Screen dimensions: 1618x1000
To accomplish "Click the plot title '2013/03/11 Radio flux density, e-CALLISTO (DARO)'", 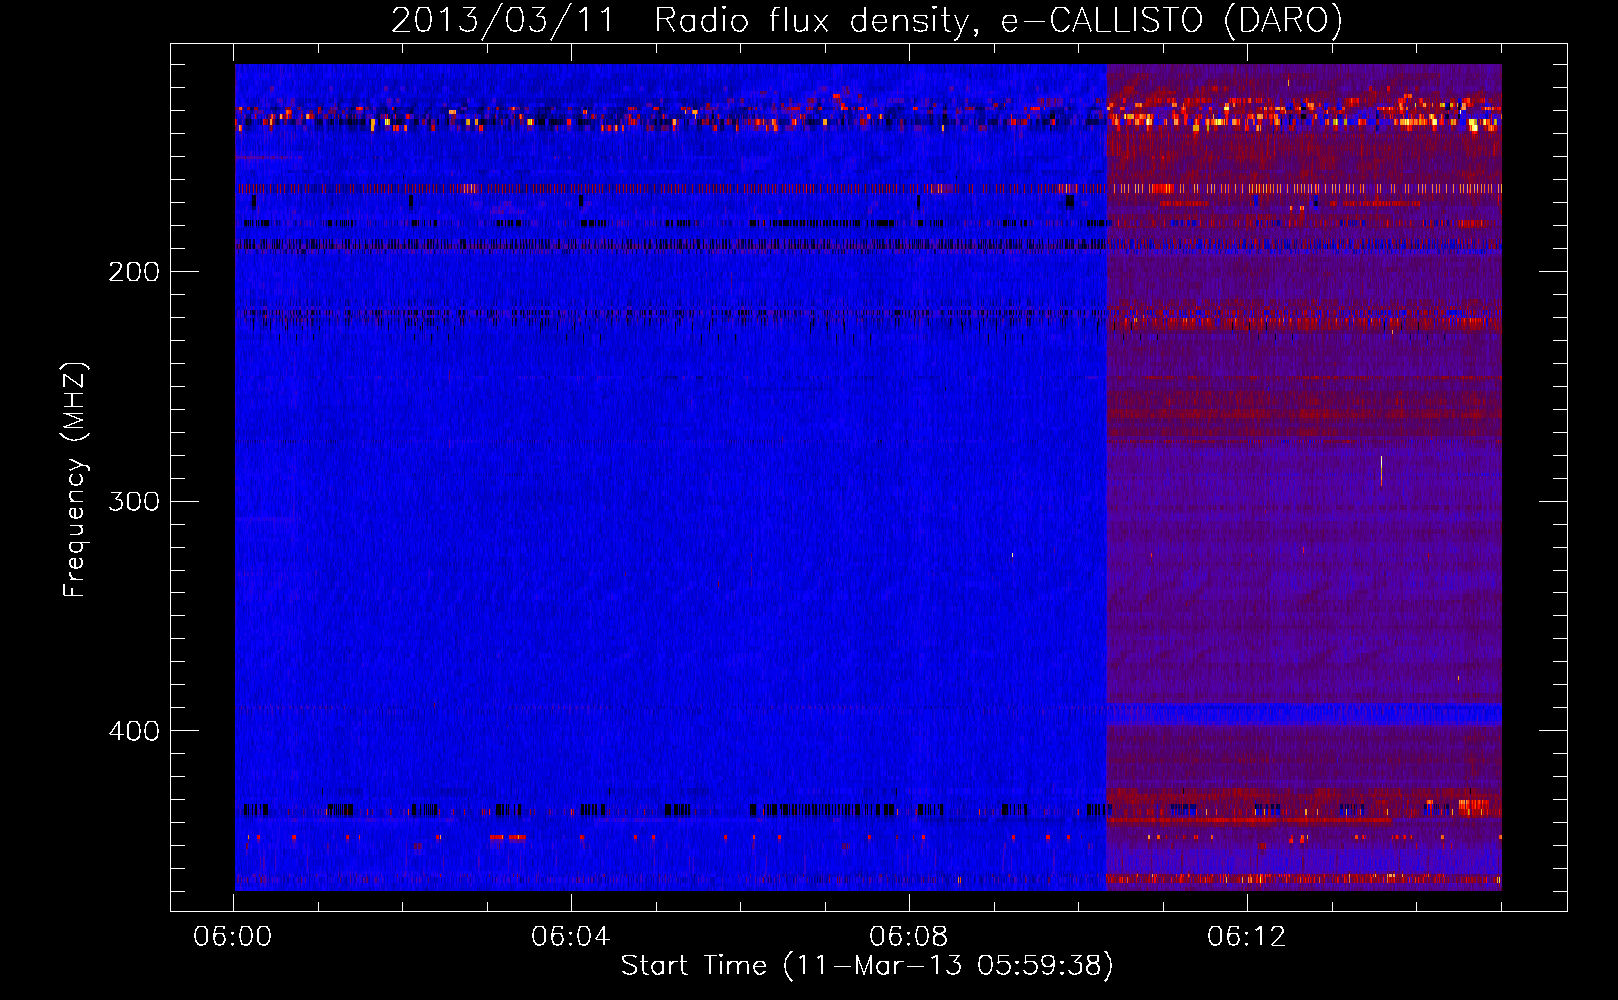I will pyautogui.click(x=867, y=21).
